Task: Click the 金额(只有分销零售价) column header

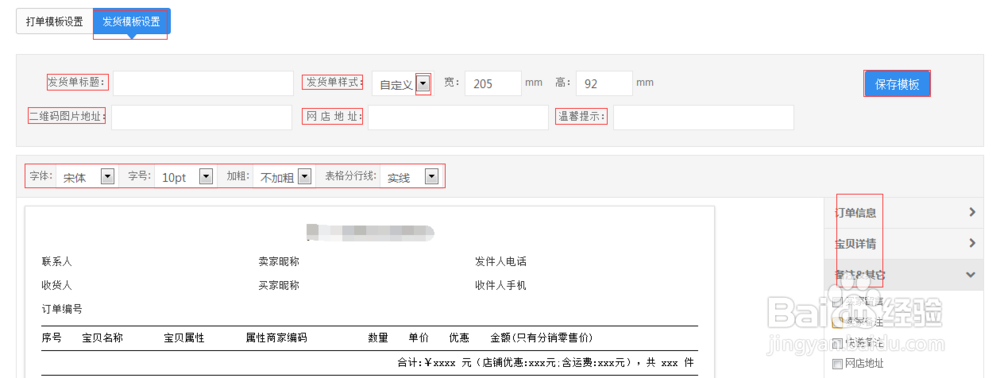Action: [541, 338]
